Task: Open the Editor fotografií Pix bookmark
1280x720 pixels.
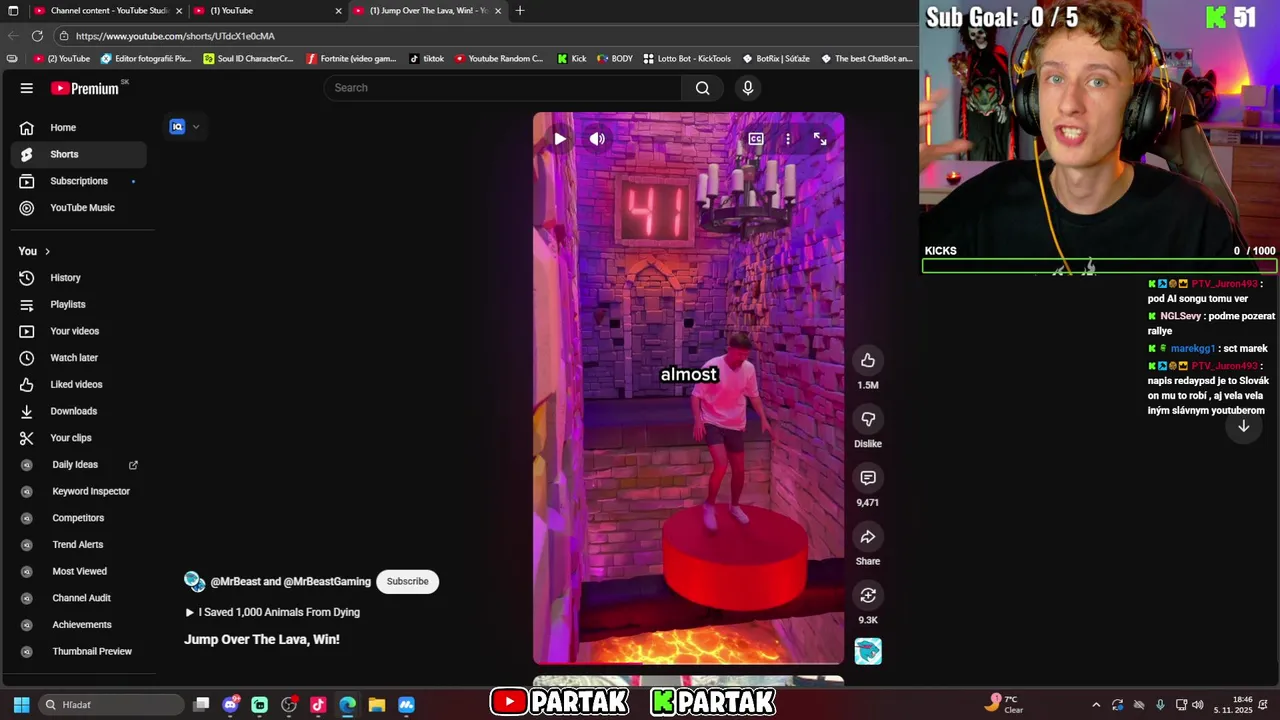Action: click(x=146, y=59)
